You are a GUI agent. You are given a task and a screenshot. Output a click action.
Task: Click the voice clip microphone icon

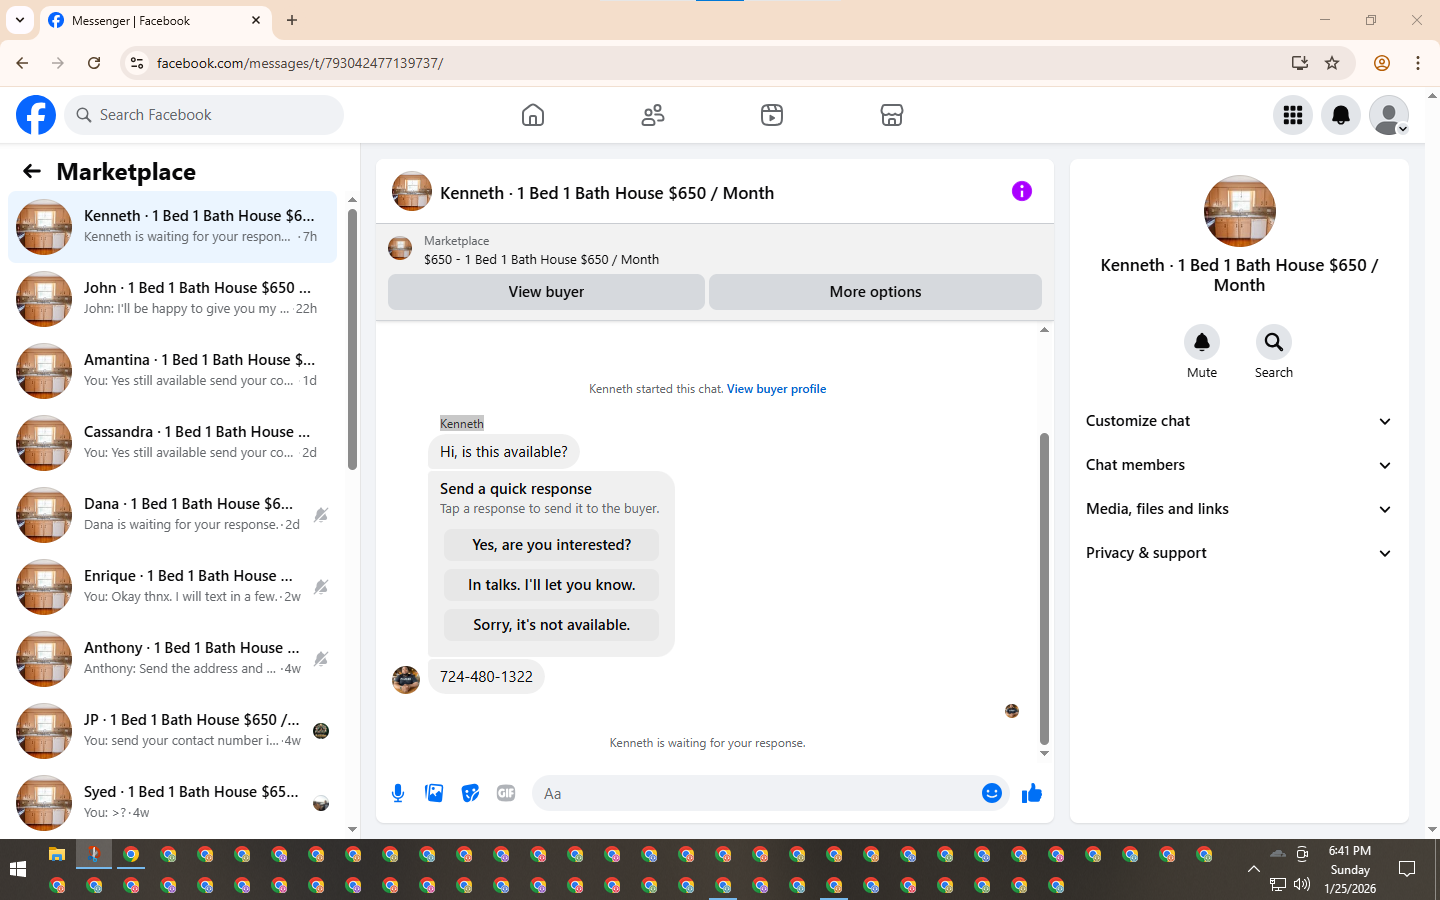point(398,793)
